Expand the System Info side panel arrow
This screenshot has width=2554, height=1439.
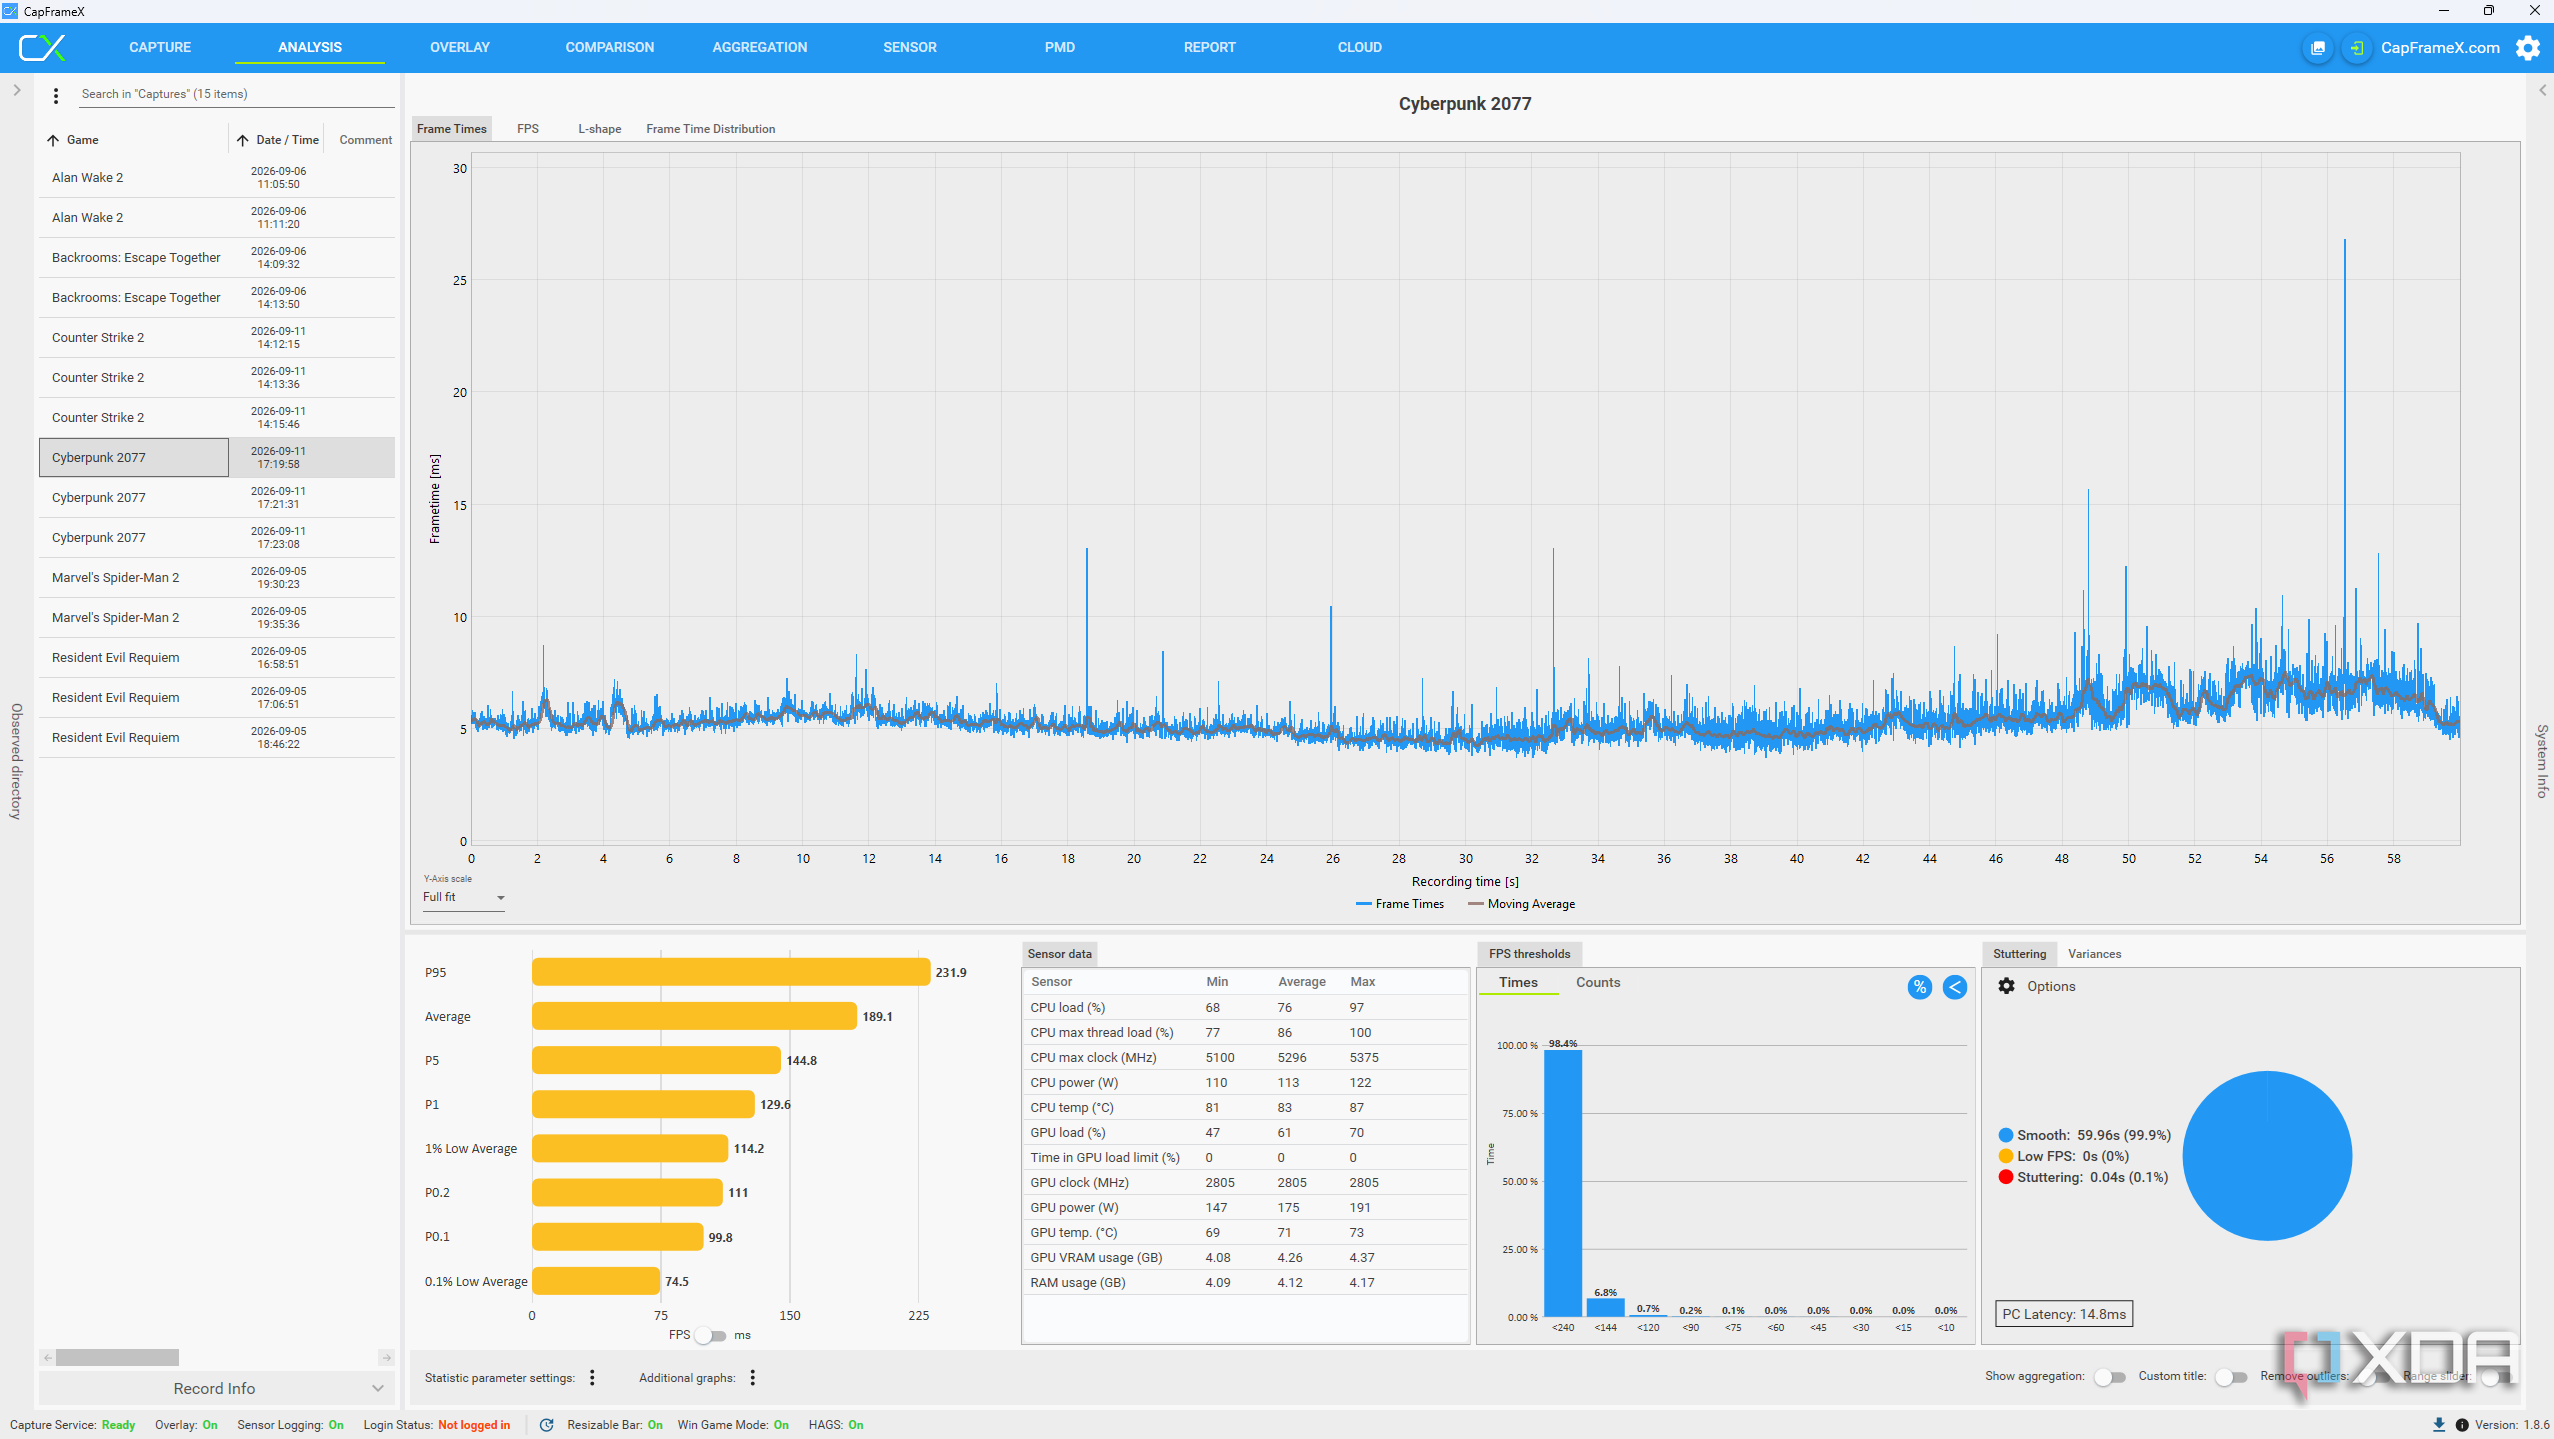pos(2542,90)
